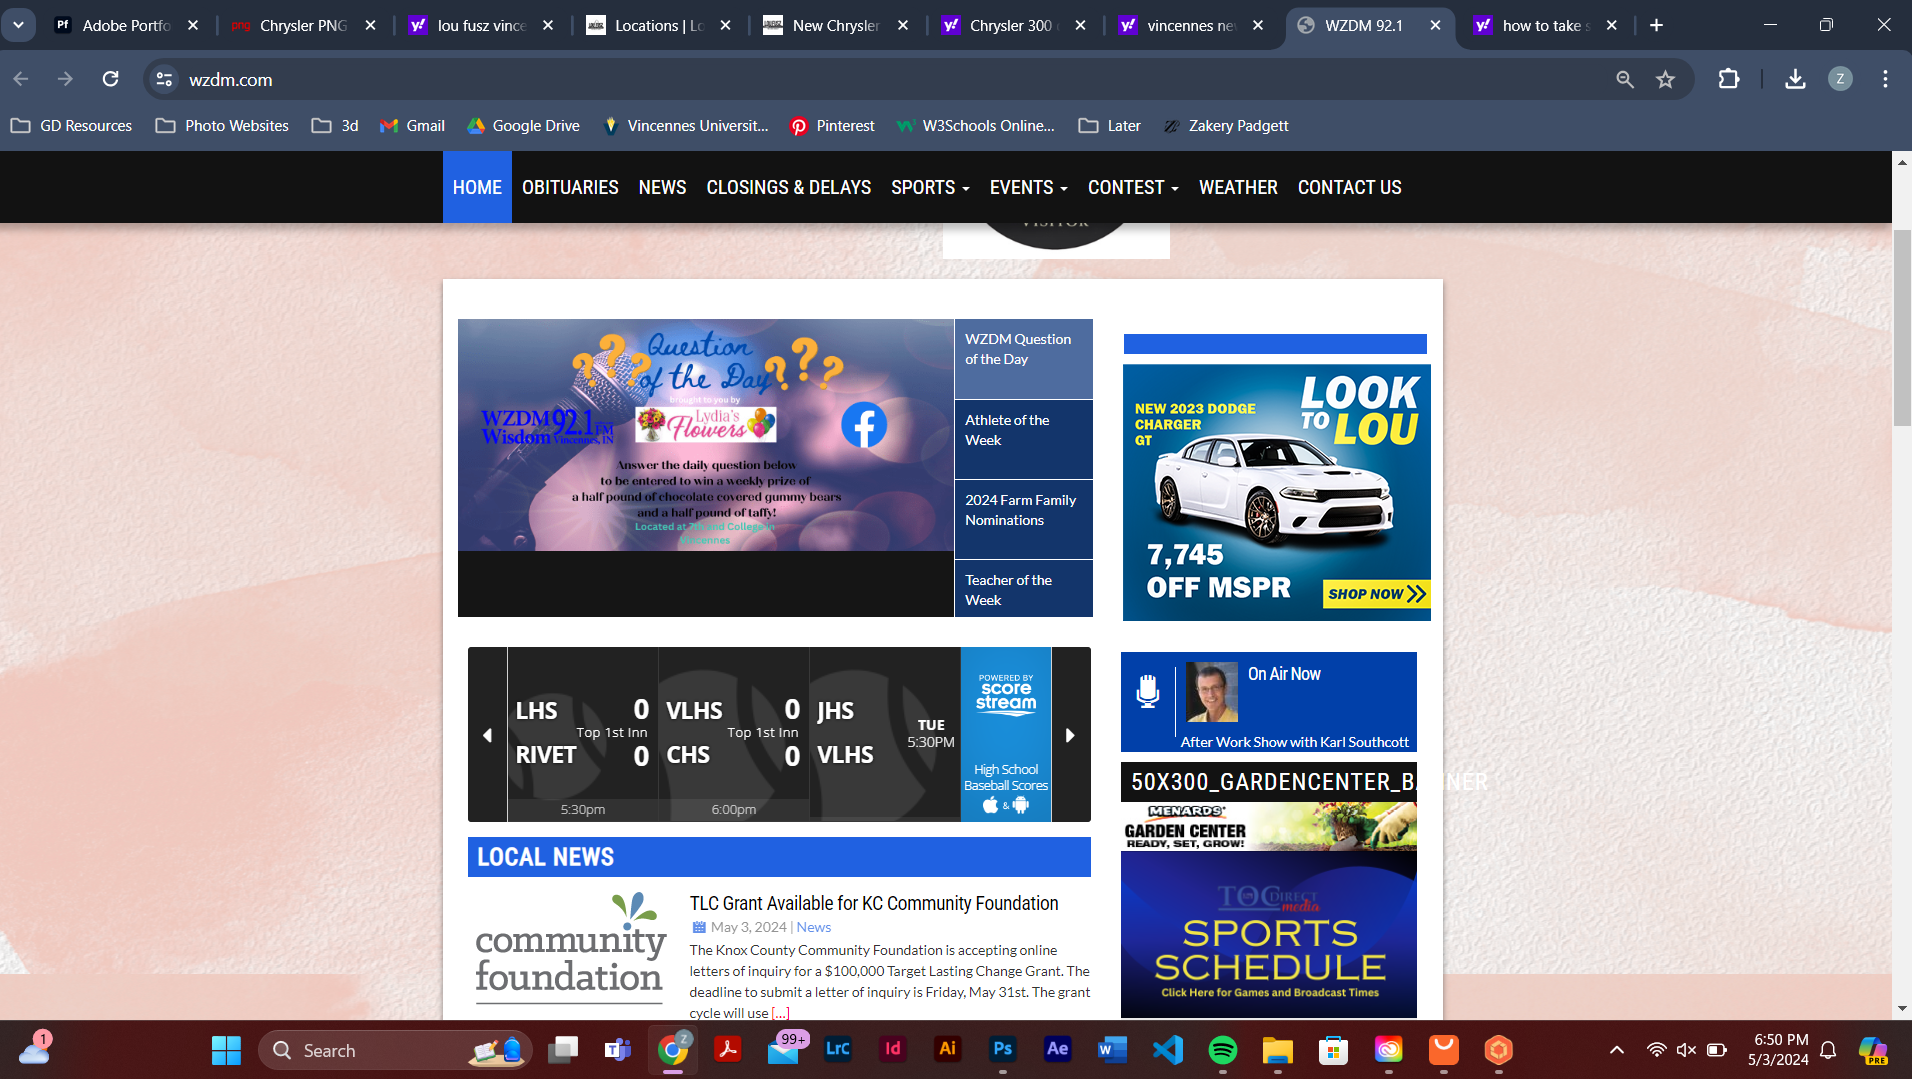The height and width of the screenshot is (1079, 1912).
Task: Open the GD Resources bookmark folder
Action: click(x=71, y=126)
